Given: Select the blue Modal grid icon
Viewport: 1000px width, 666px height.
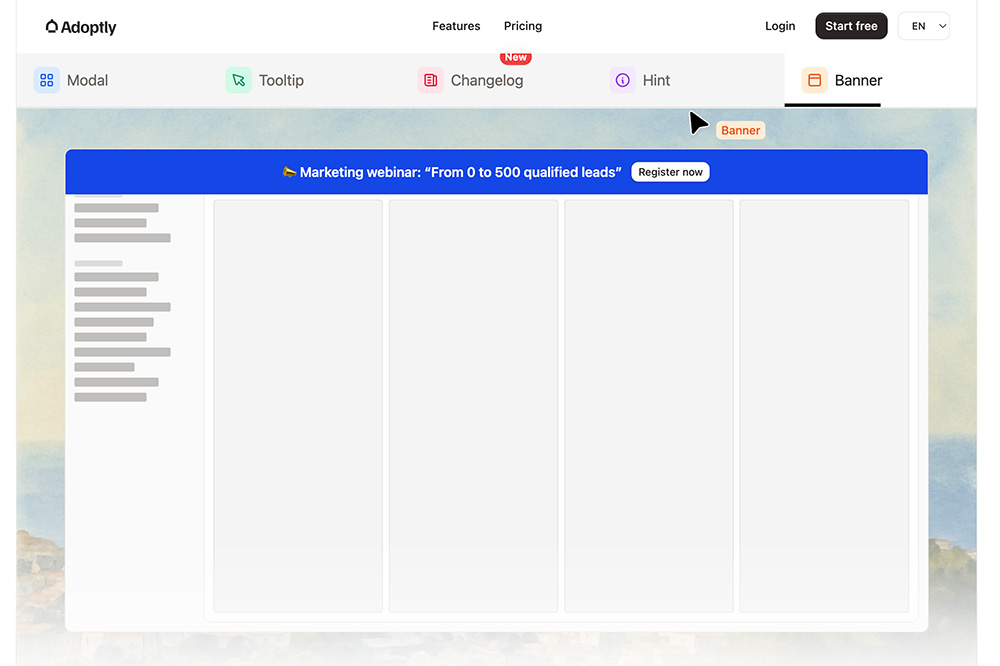Looking at the screenshot, I should click(47, 80).
